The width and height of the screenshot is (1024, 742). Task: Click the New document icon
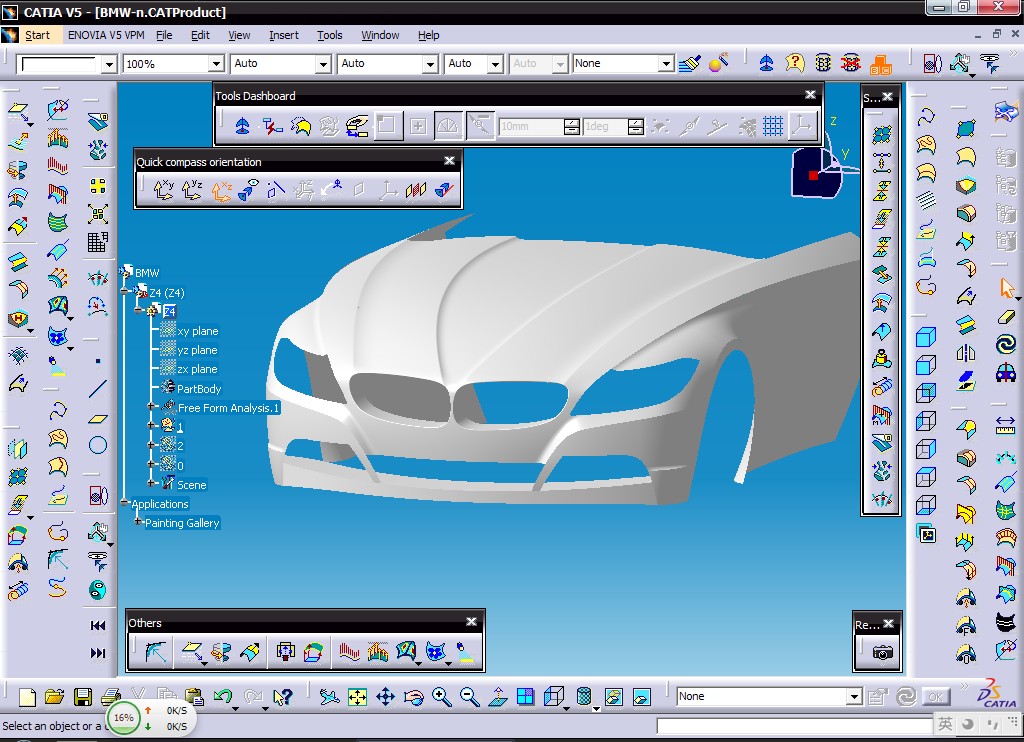pos(27,697)
